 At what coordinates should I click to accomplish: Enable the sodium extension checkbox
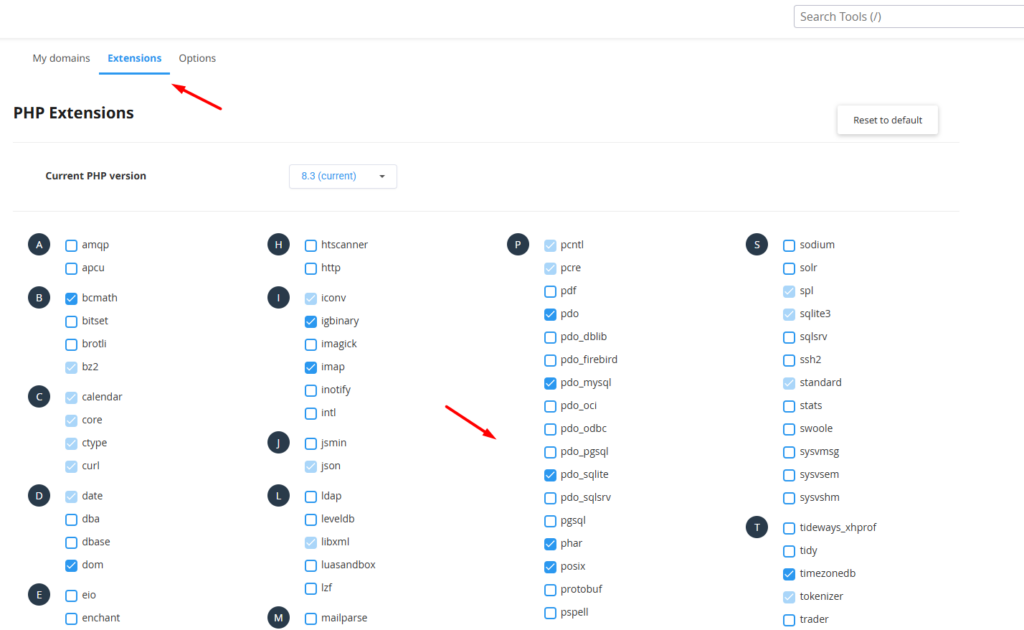[x=789, y=245]
